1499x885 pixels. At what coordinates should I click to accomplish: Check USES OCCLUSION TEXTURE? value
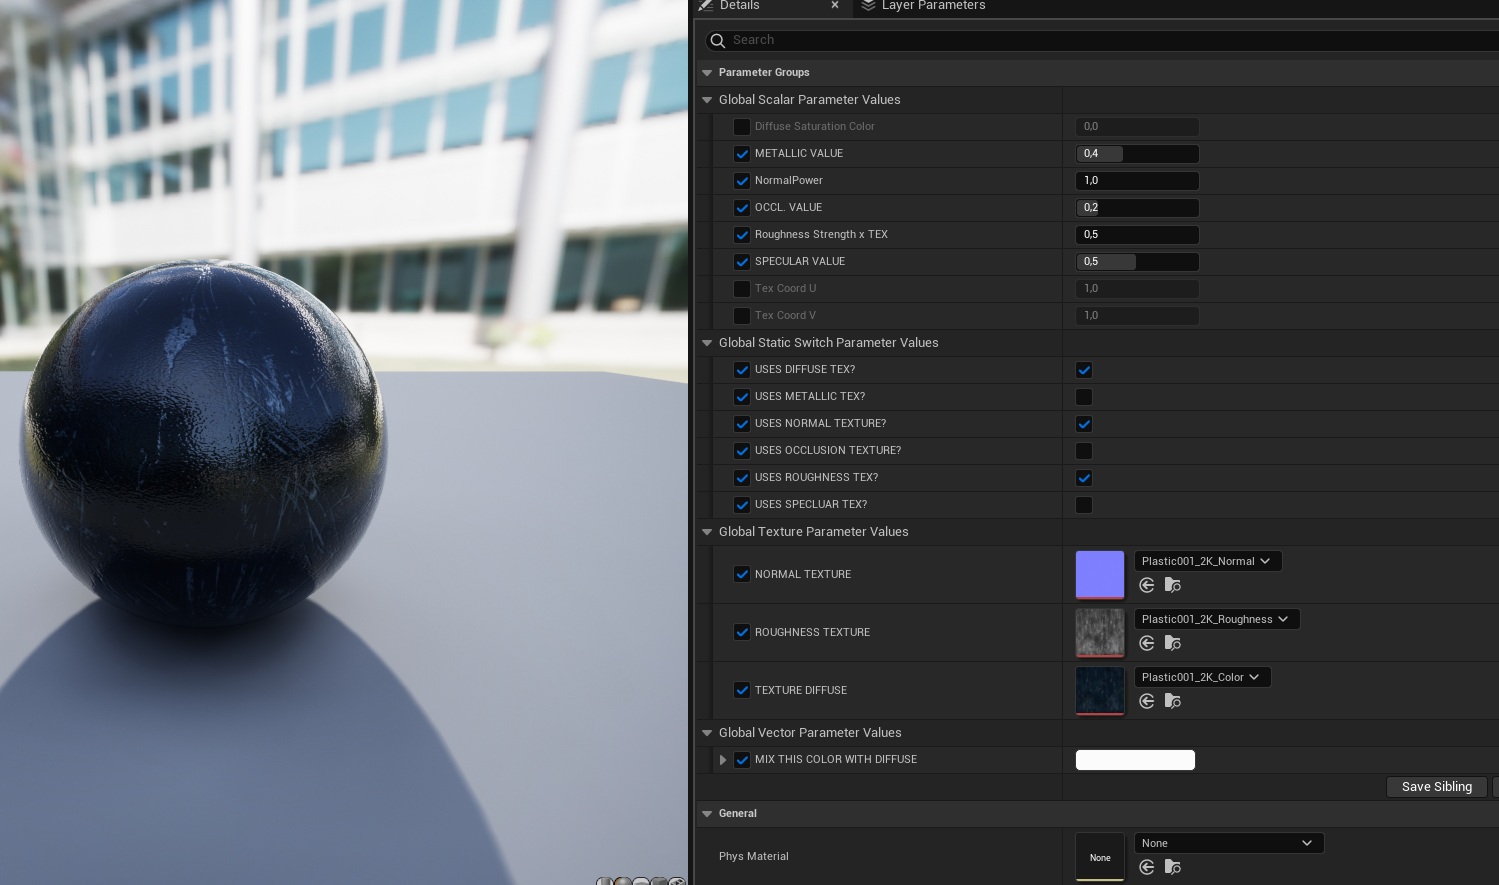tap(1084, 451)
